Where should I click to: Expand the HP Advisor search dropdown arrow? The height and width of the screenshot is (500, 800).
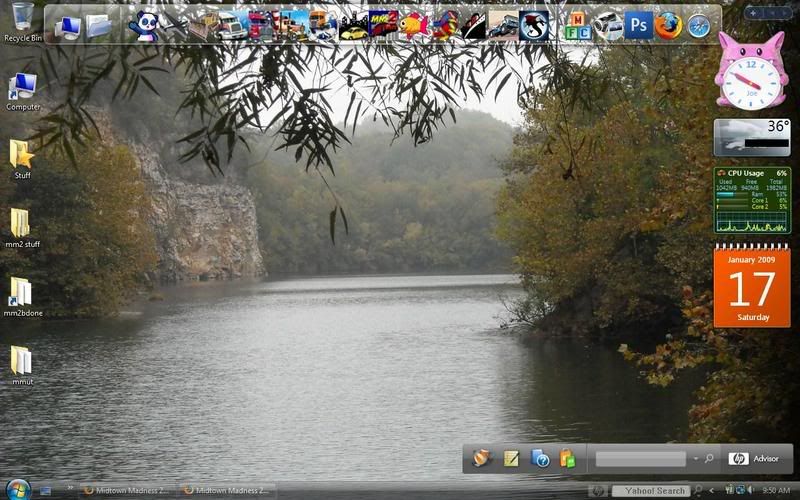(695, 459)
